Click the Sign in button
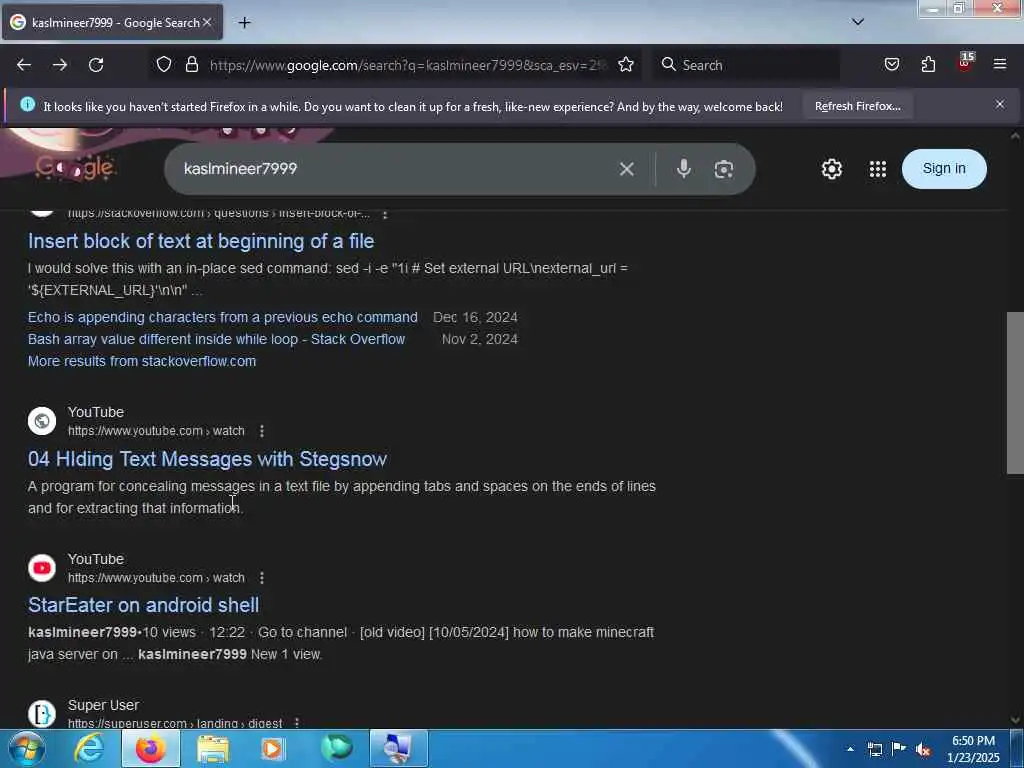Screen dimensions: 1024x768 tap(944, 168)
